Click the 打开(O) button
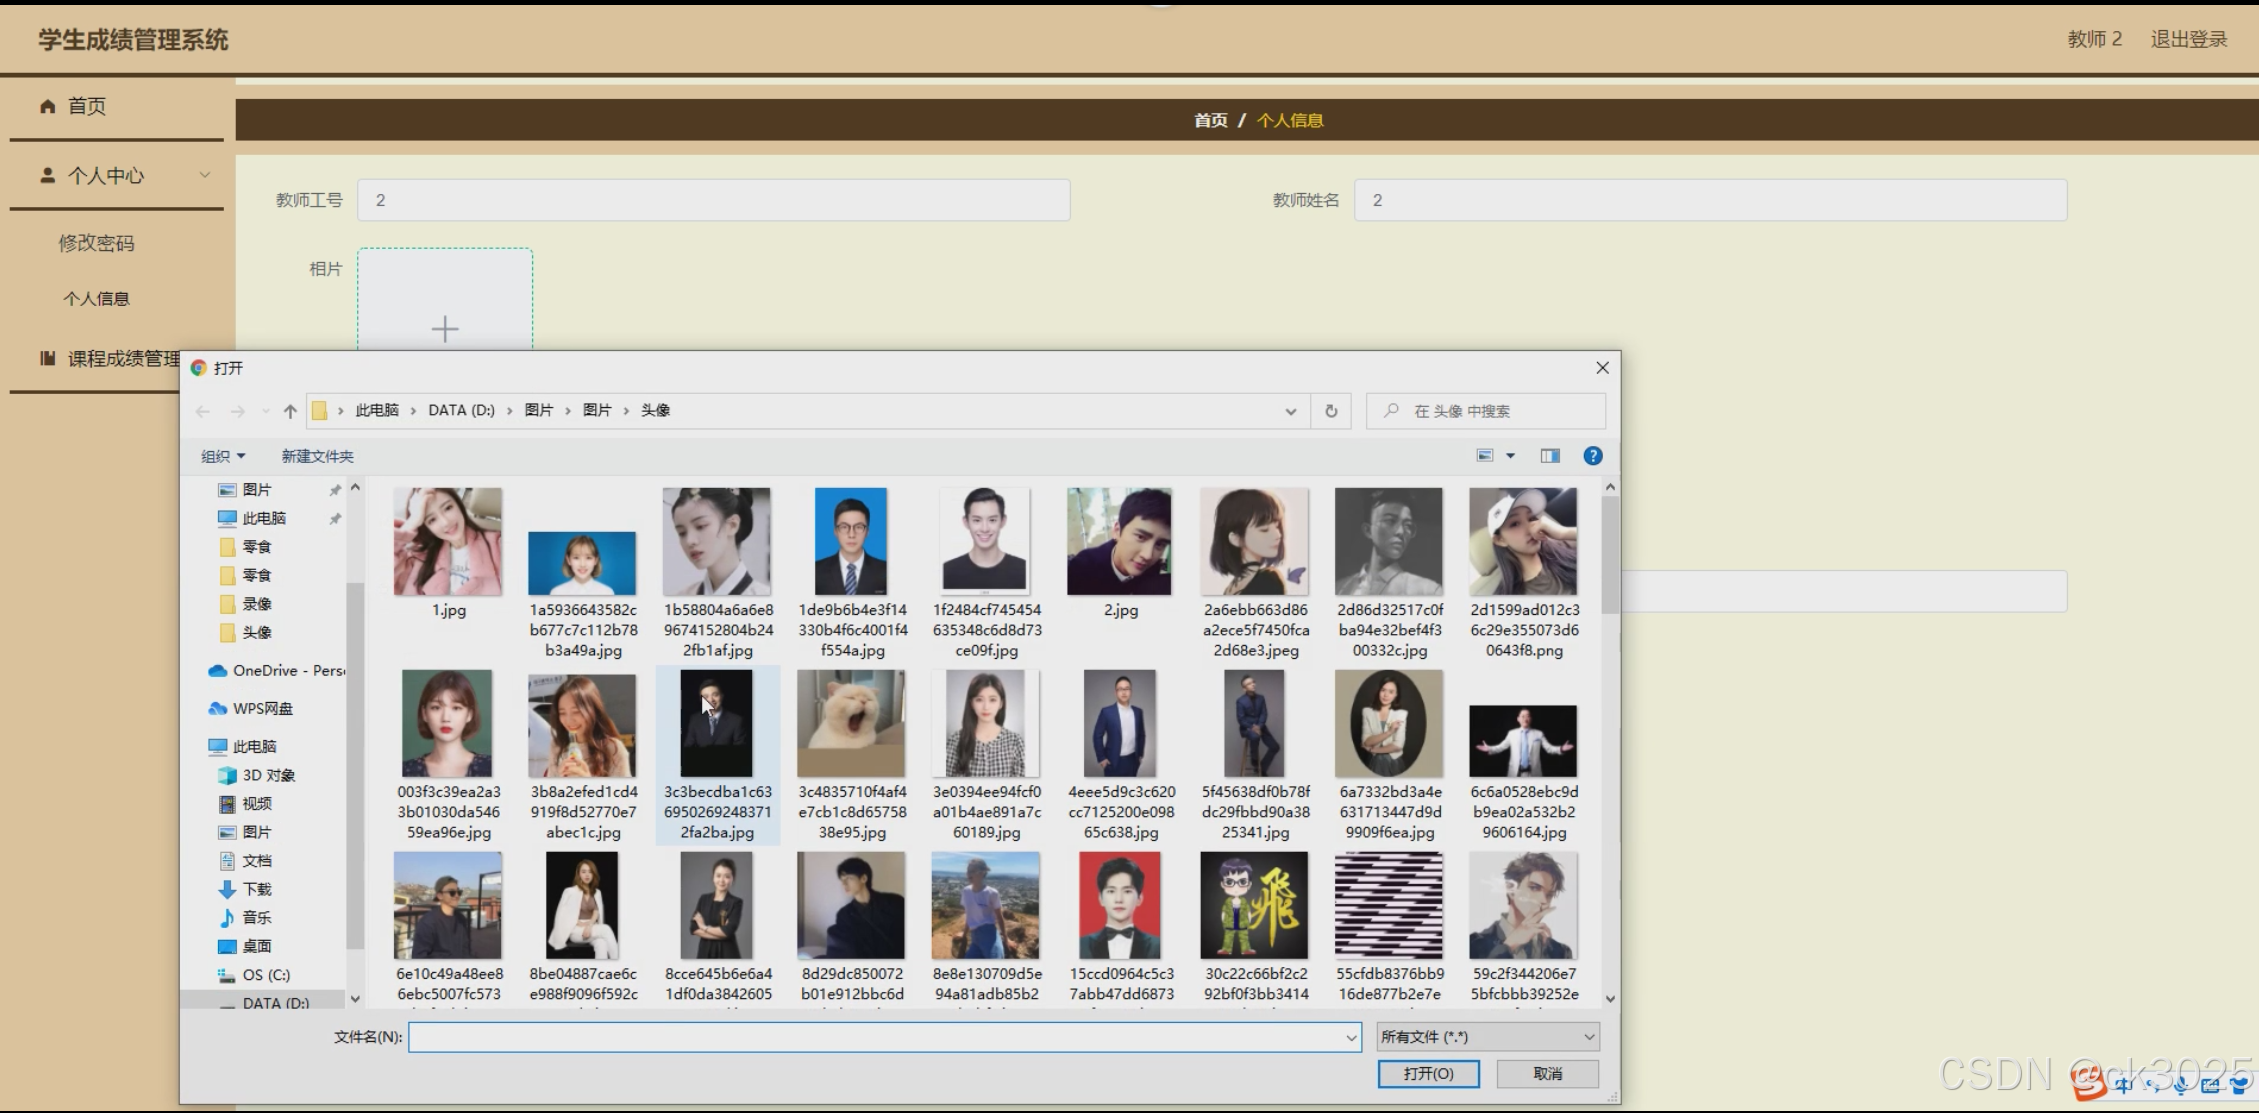Viewport: 2259px width, 1113px height. tap(1427, 1073)
